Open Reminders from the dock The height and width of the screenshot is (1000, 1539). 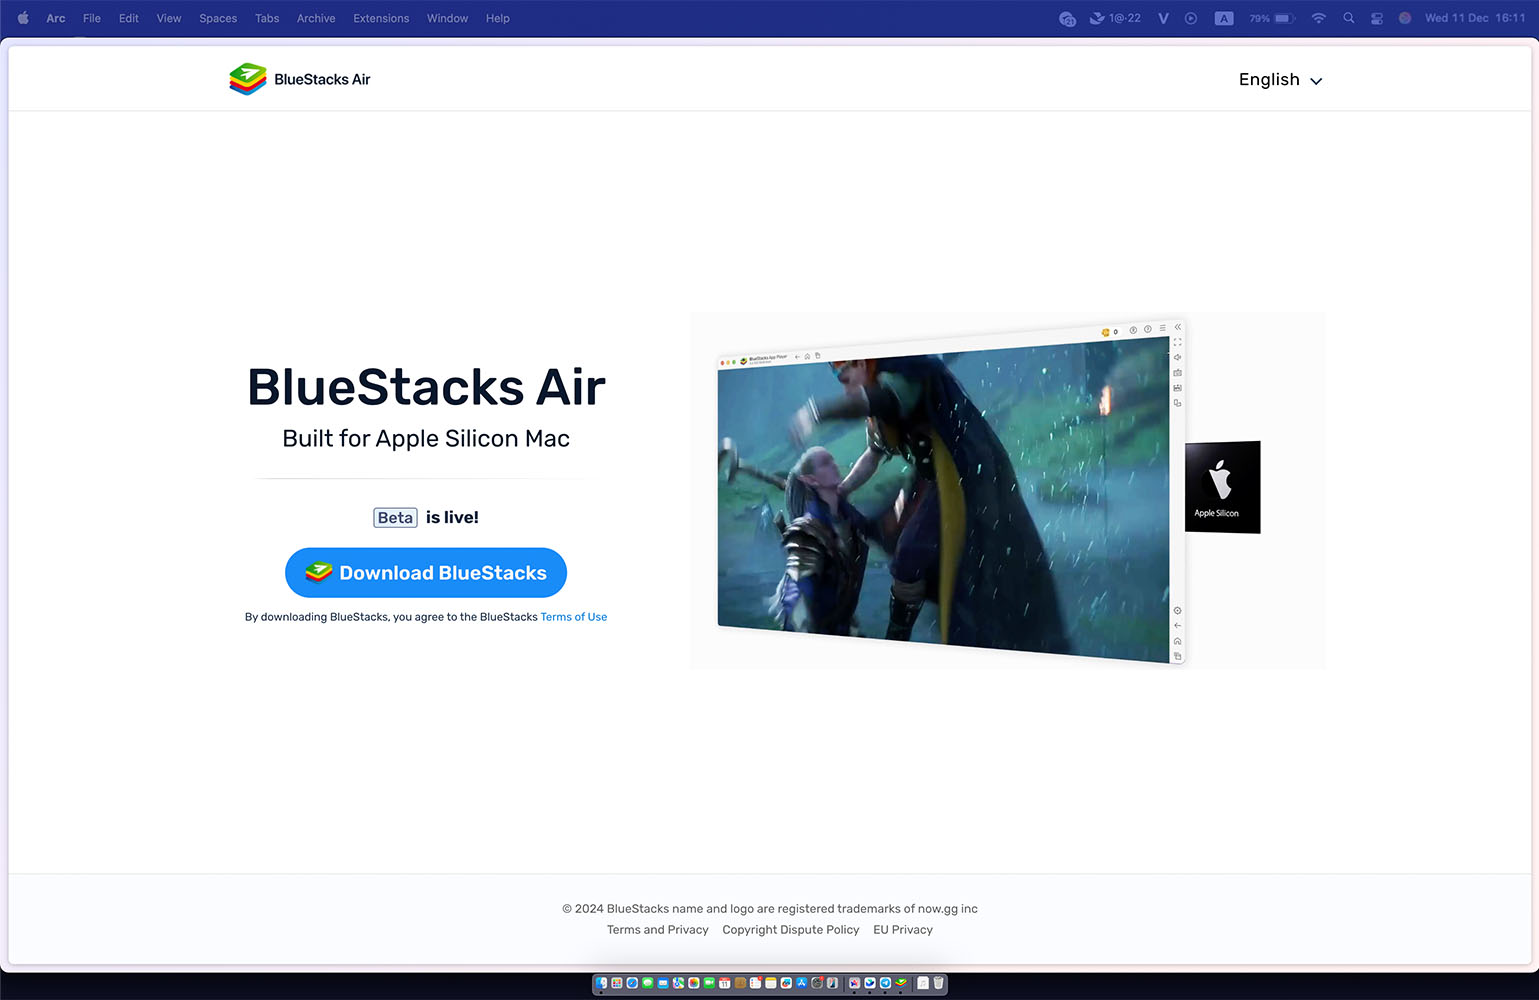tap(755, 983)
